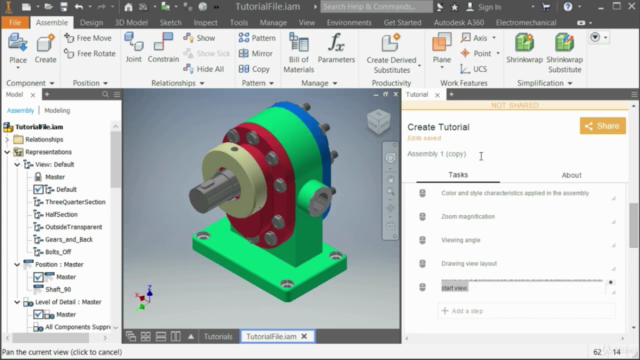Open Bill of Materials
This screenshot has height=360, width=640.
click(298, 53)
